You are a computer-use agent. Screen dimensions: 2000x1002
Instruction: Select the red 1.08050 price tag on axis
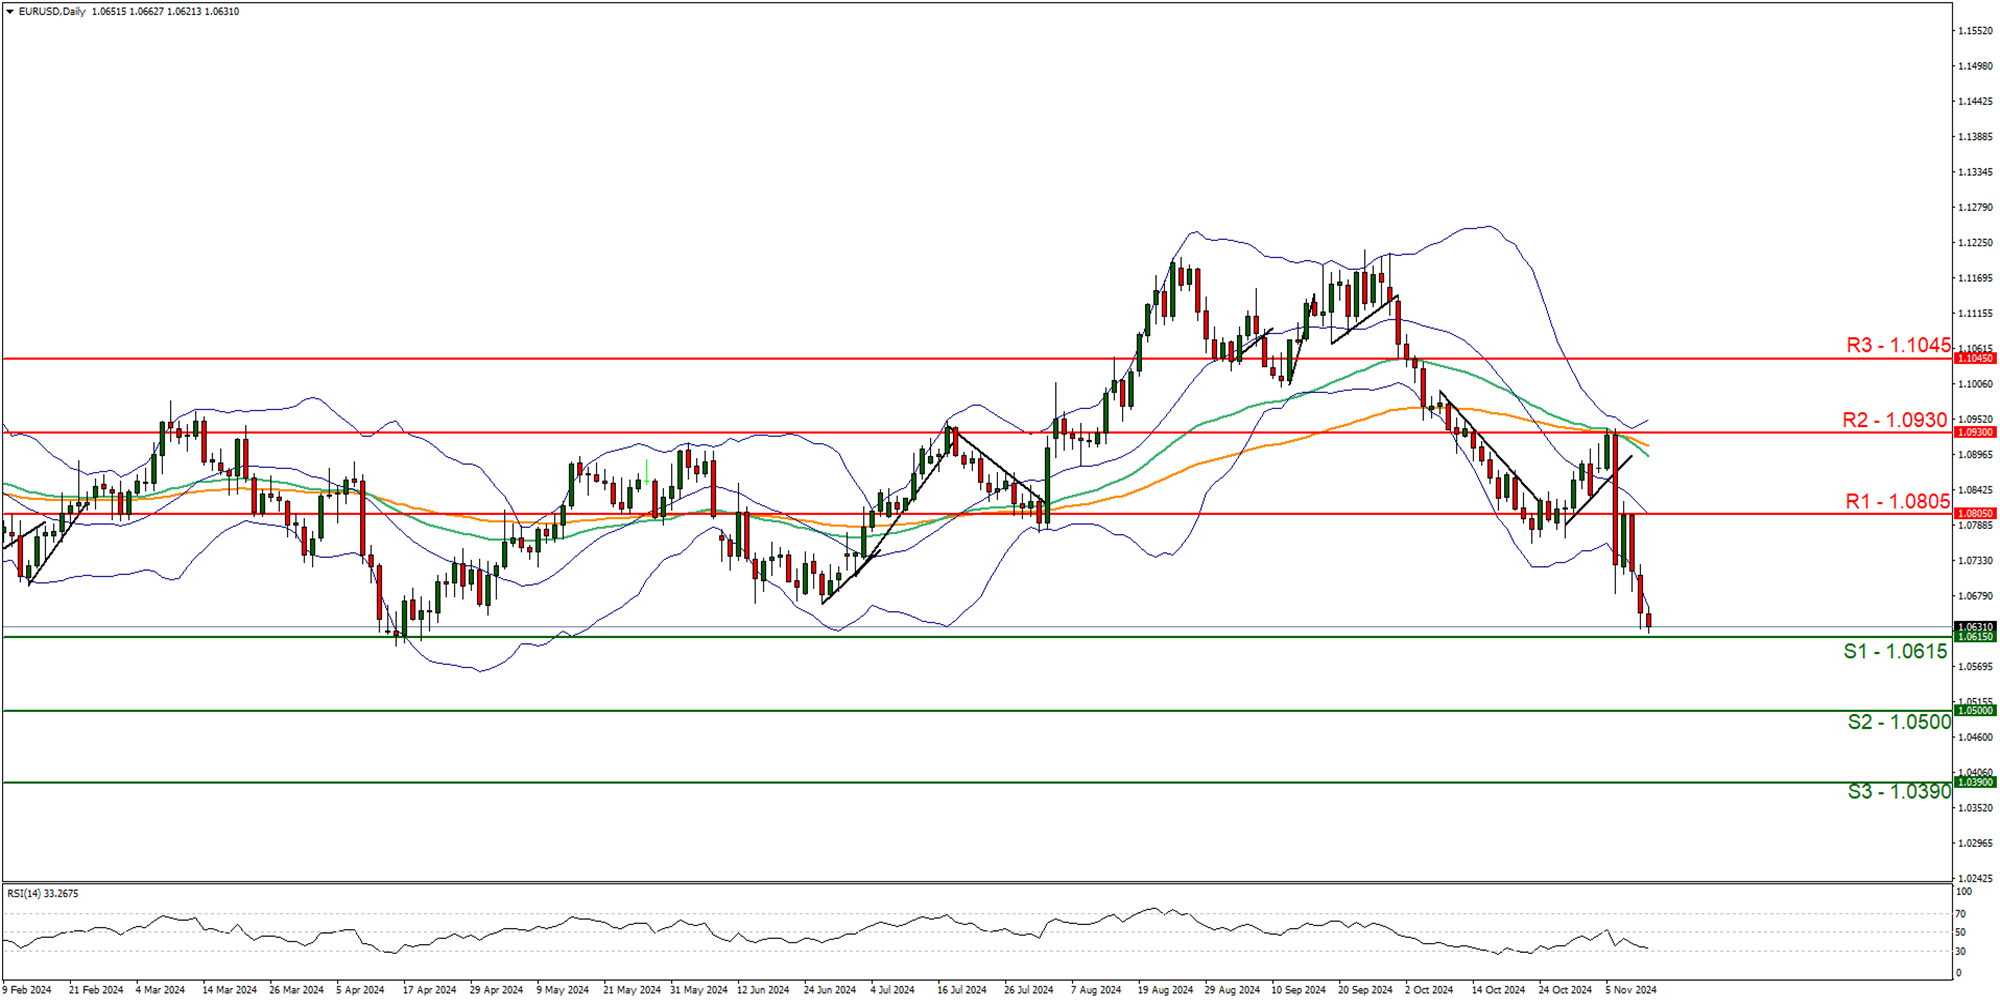click(x=1975, y=513)
